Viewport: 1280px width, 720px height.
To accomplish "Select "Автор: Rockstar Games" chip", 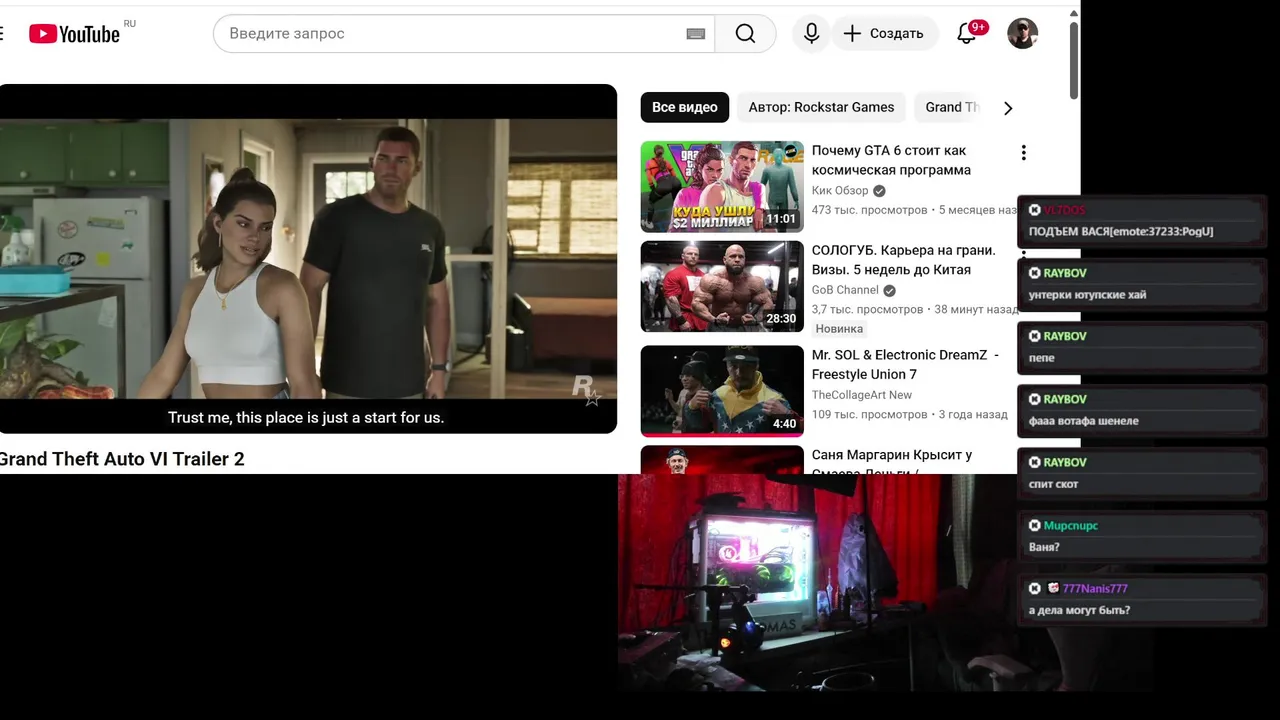I will 821,107.
